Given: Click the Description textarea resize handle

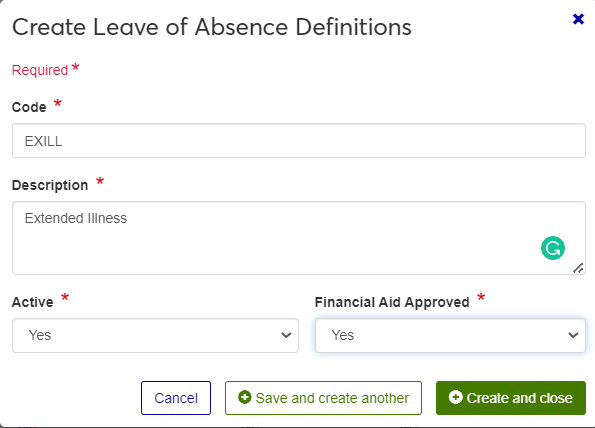Looking at the screenshot, I should pos(578,268).
